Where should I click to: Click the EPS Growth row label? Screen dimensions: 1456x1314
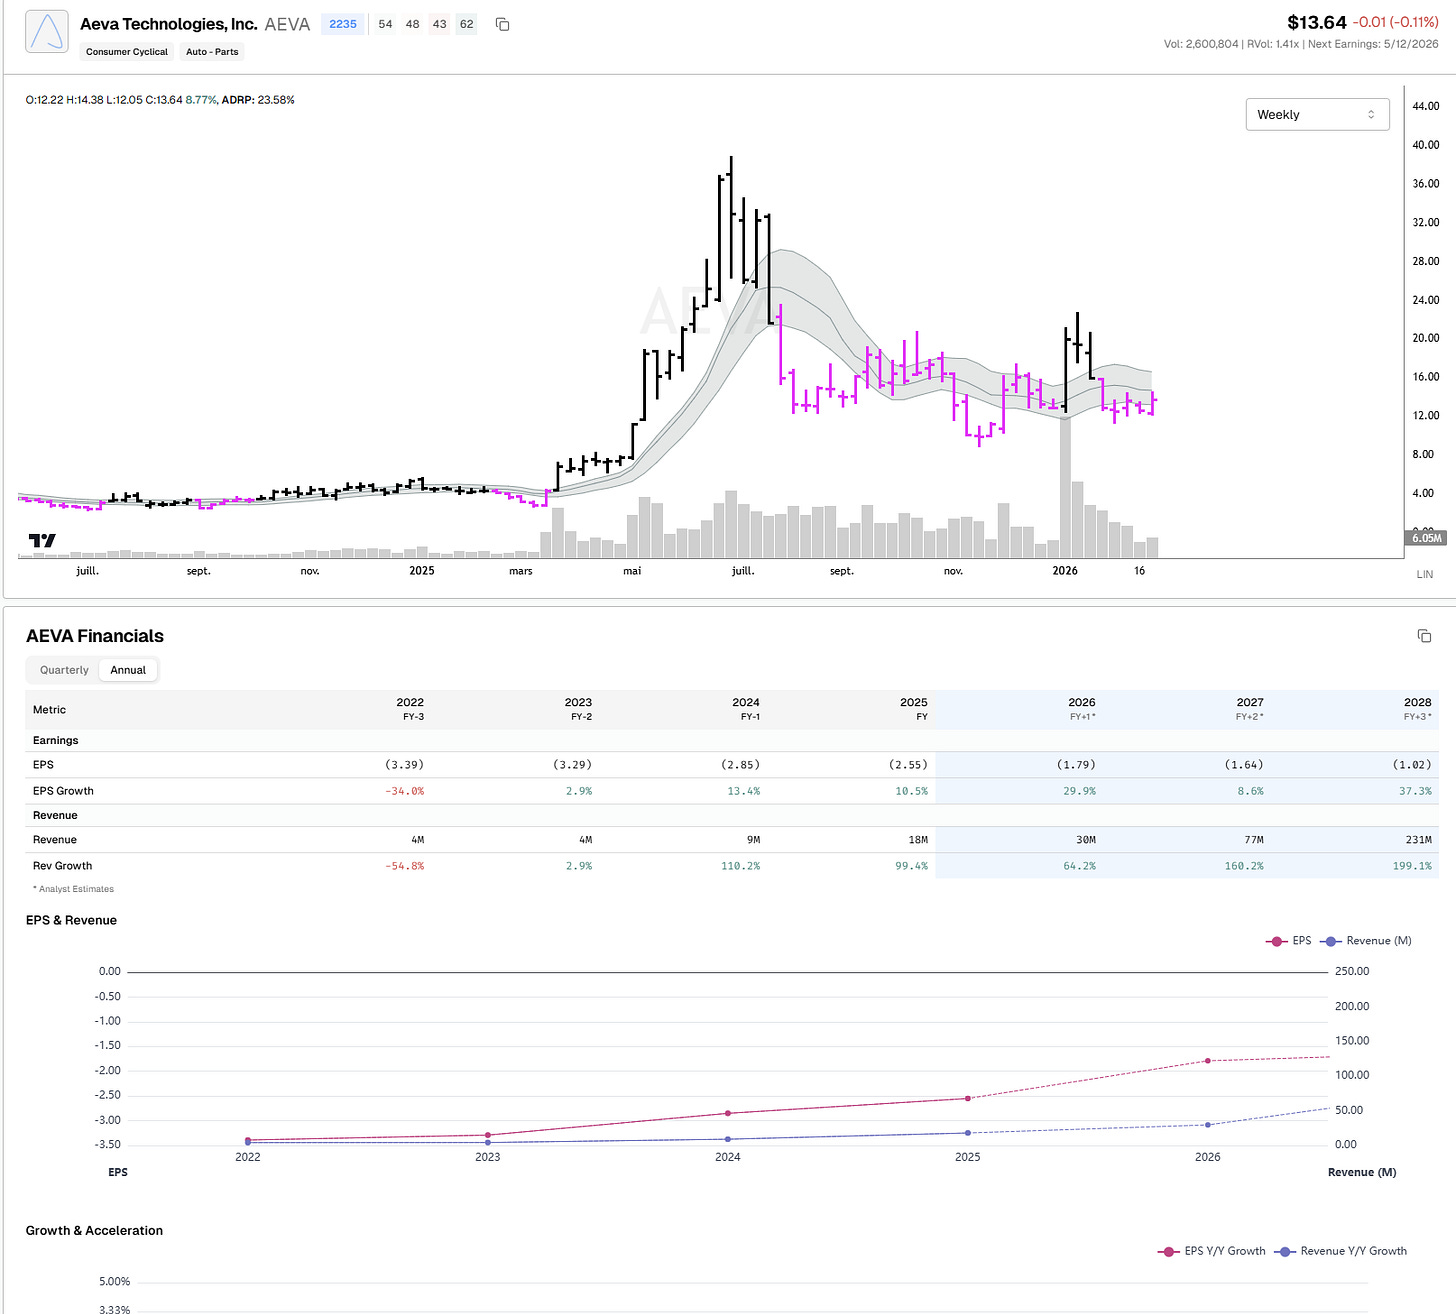point(63,791)
